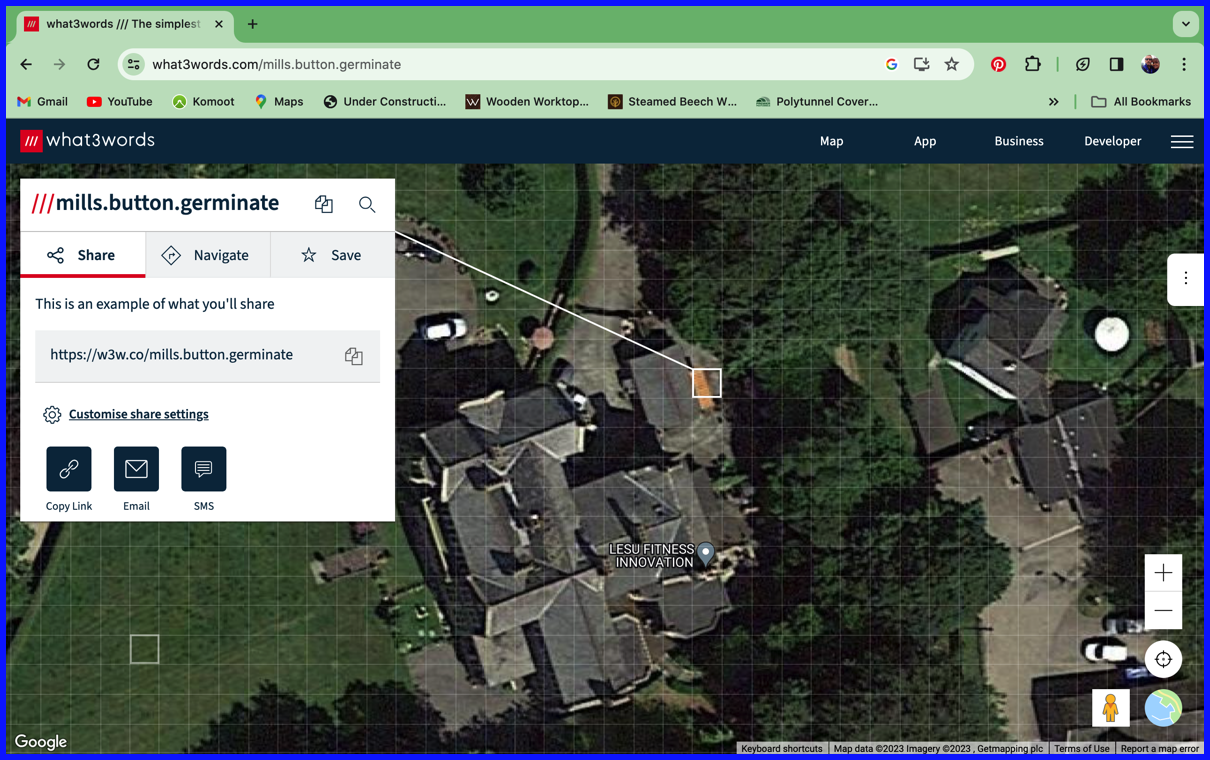The image size is (1210, 760).
Task: Share via Email icon
Action: (x=136, y=469)
